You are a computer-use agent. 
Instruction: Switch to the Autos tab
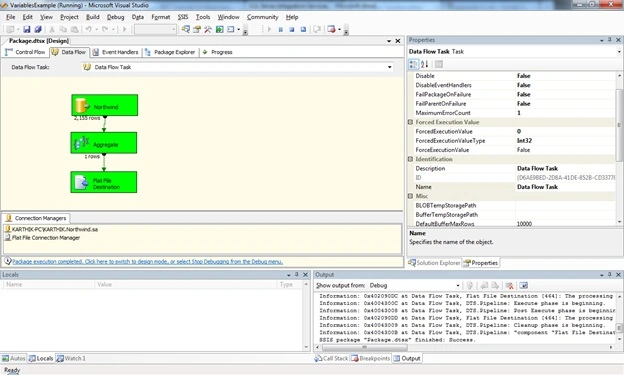pyautogui.click(x=14, y=358)
